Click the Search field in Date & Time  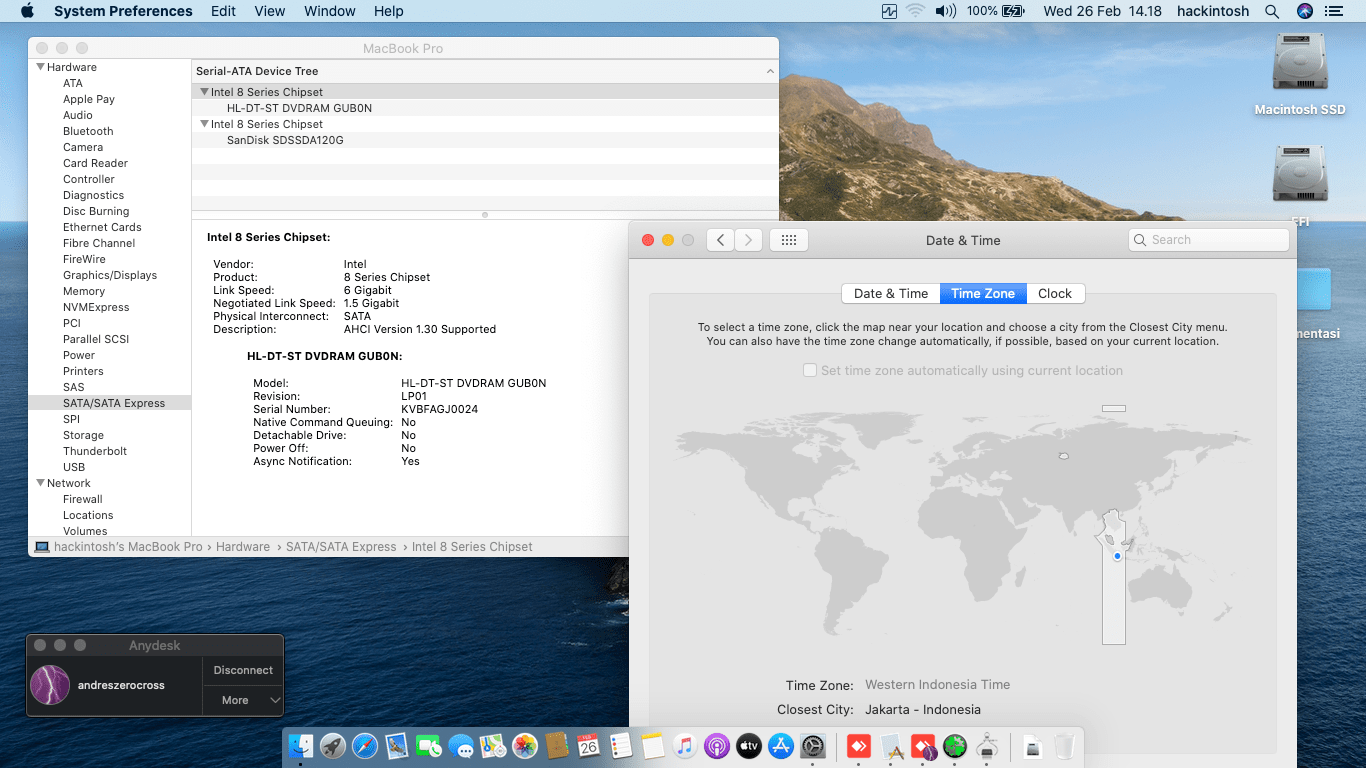[x=1209, y=240]
